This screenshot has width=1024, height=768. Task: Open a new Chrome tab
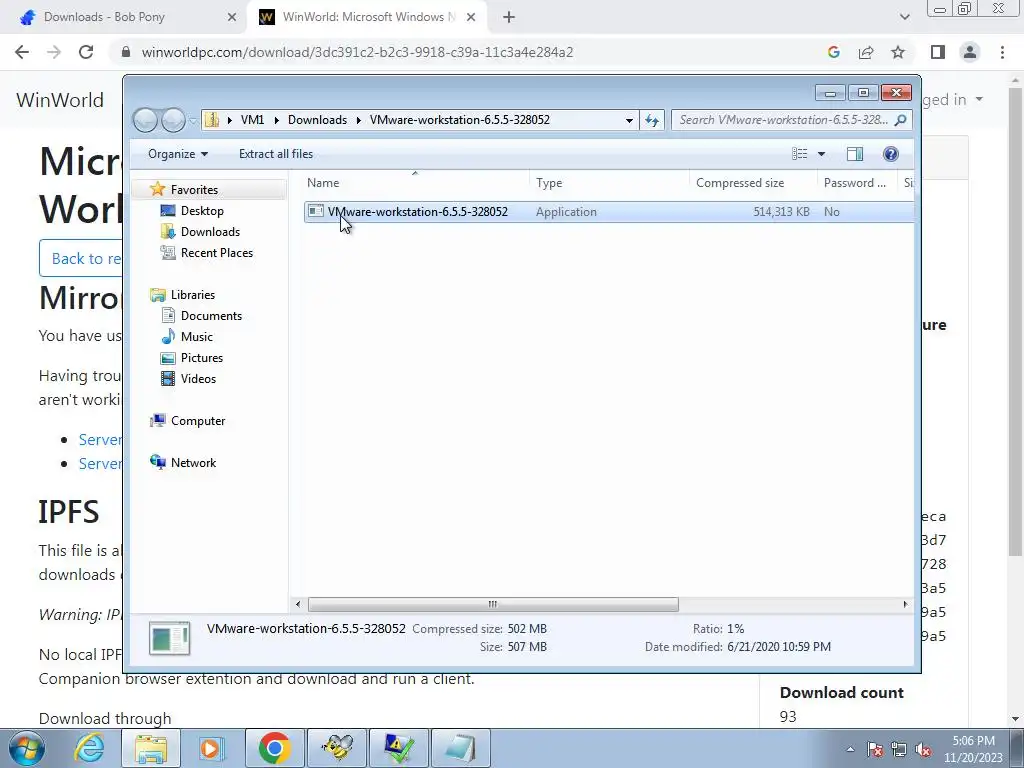pyautogui.click(x=509, y=18)
